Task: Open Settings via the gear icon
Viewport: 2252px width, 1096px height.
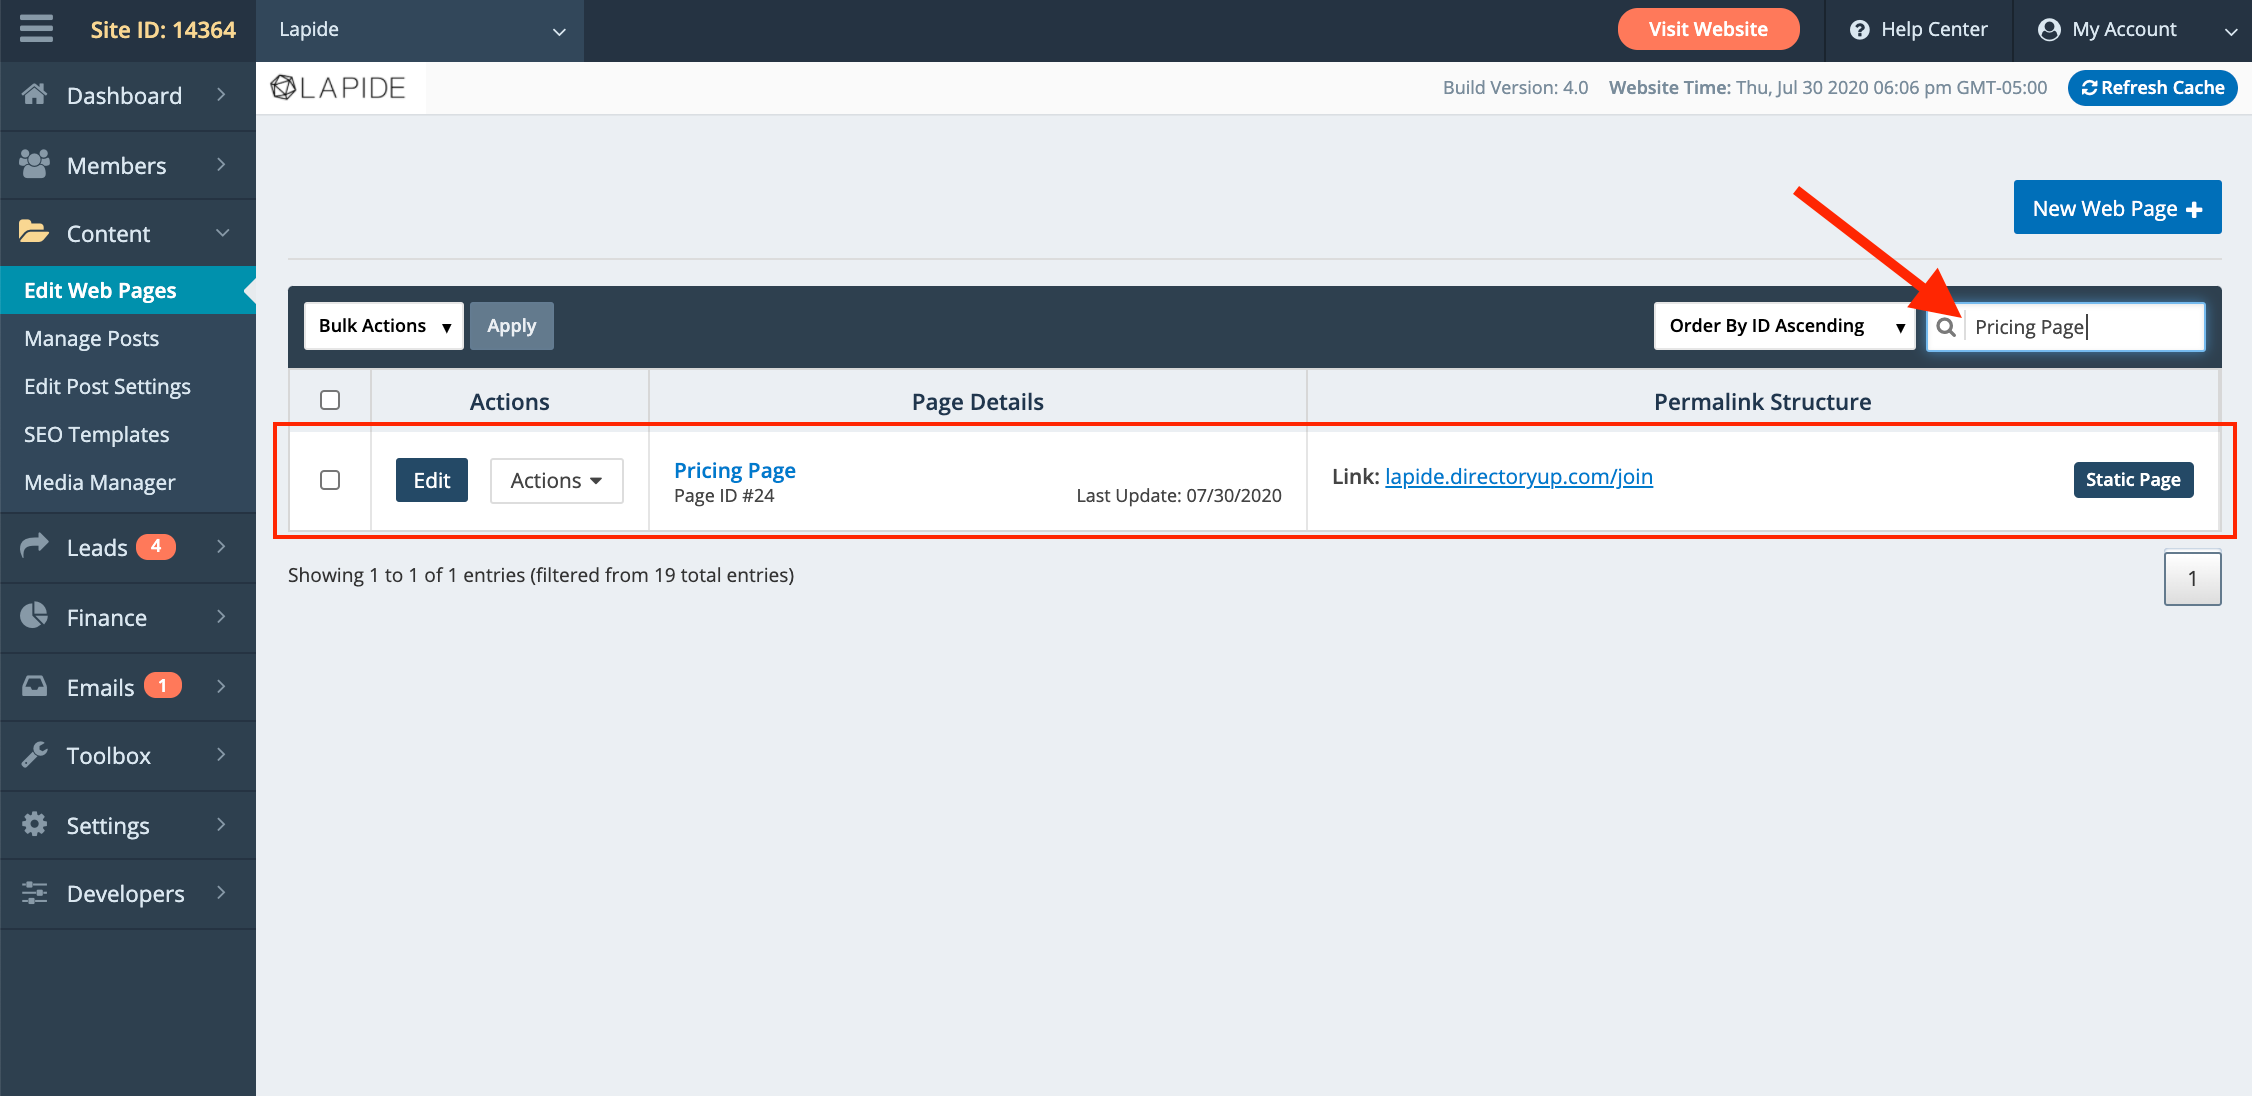Action: (x=35, y=824)
